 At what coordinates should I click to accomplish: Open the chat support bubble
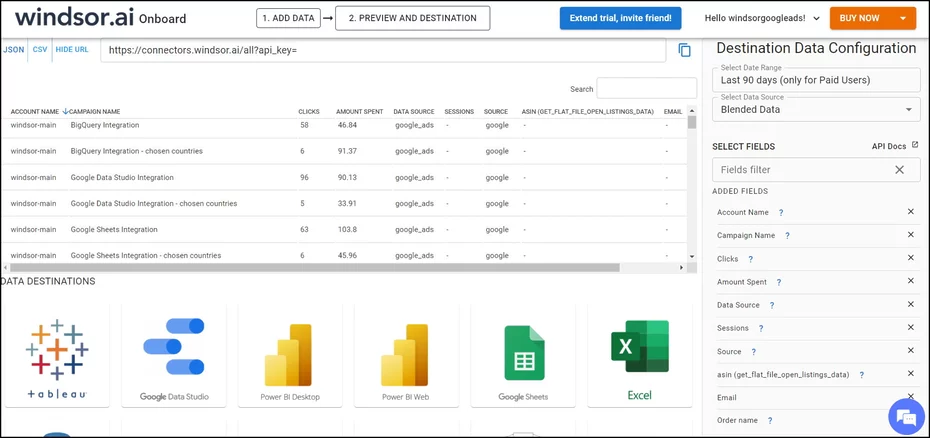click(906, 417)
